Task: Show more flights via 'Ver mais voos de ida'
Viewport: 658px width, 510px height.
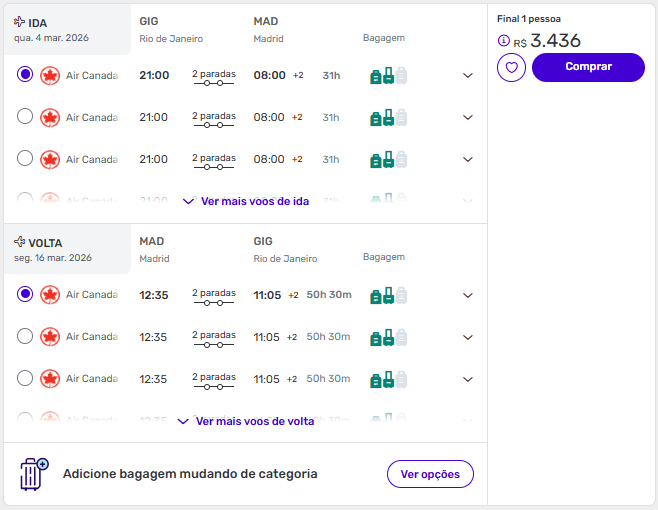Action: [x=246, y=201]
